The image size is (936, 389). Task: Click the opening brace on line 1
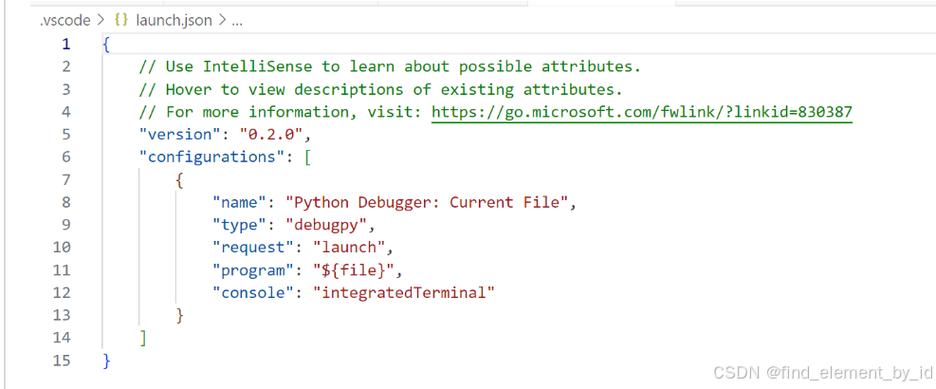tap(106, 44)
